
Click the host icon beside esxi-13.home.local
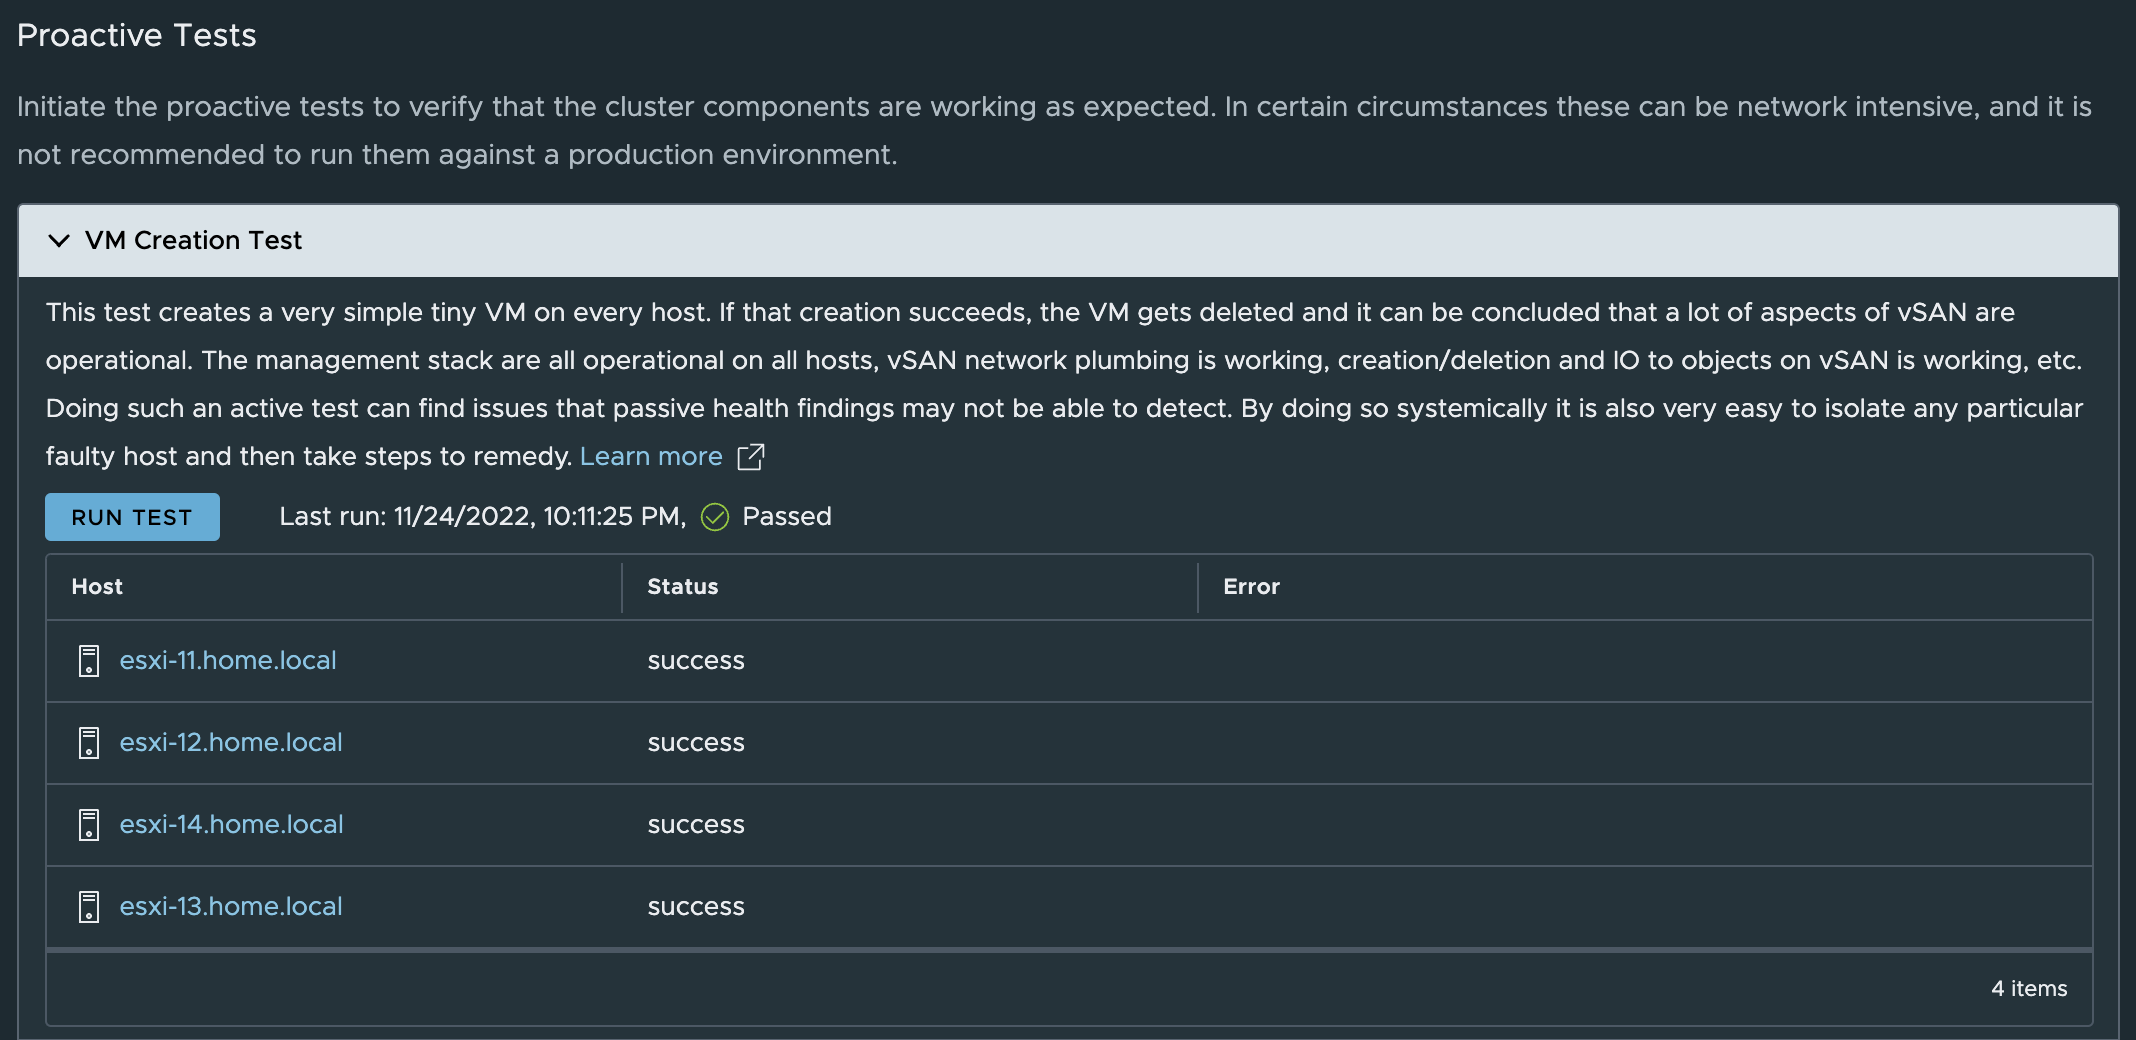pyautogui.click(x=88, y=906)
